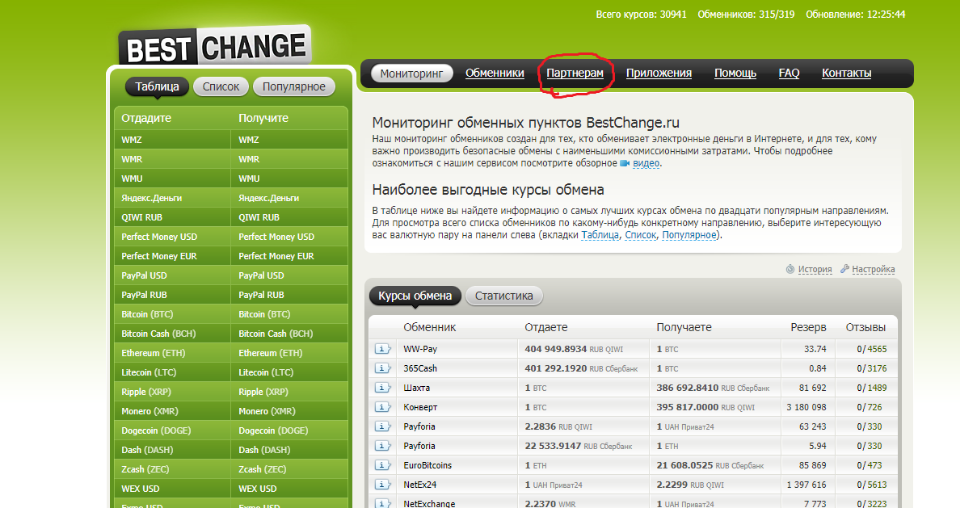Select the Список tab in left panel
This screenshot has width=960, height=508.
click(x=221, y=87)
